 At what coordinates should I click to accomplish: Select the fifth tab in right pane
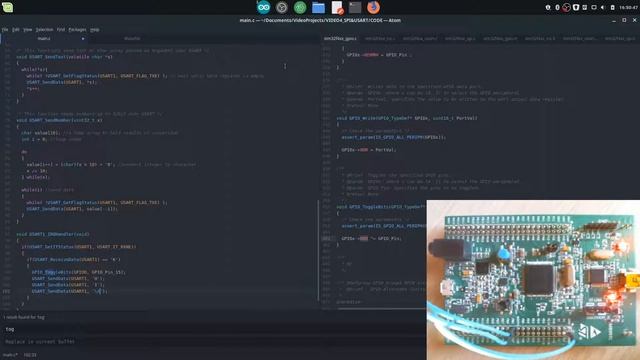500,38
